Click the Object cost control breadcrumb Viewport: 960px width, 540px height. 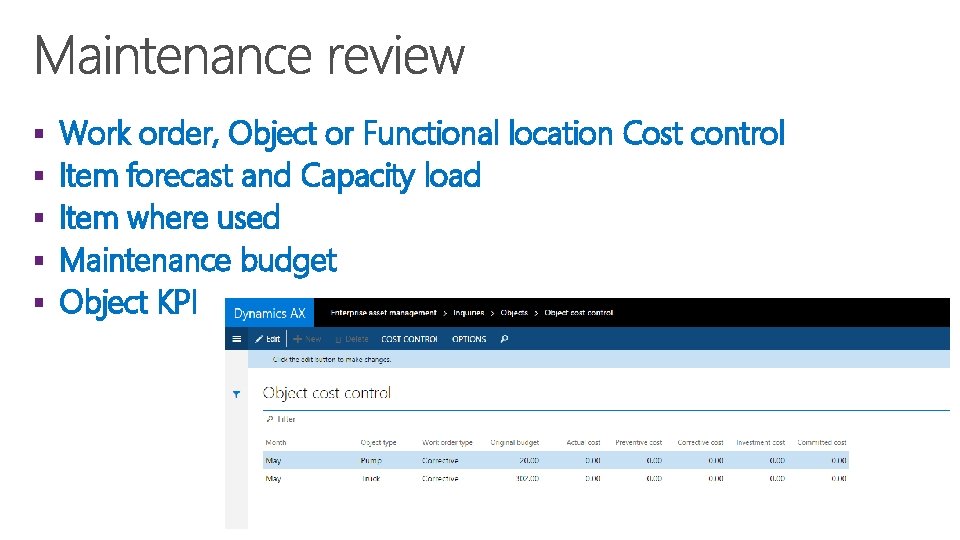(579, 313)
